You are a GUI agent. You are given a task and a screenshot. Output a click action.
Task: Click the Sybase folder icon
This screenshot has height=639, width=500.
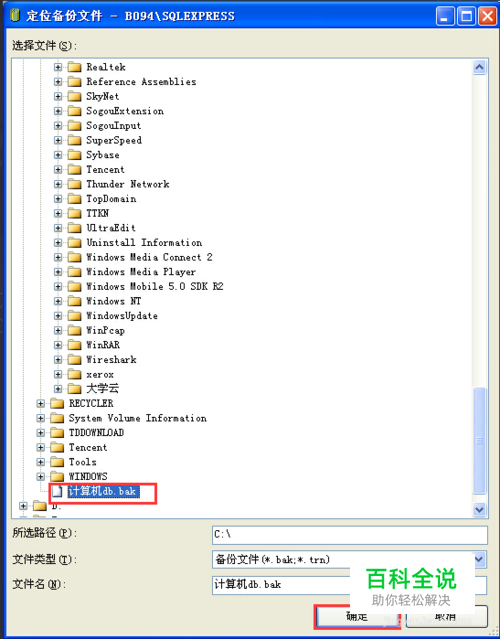[x=74, y=155]
